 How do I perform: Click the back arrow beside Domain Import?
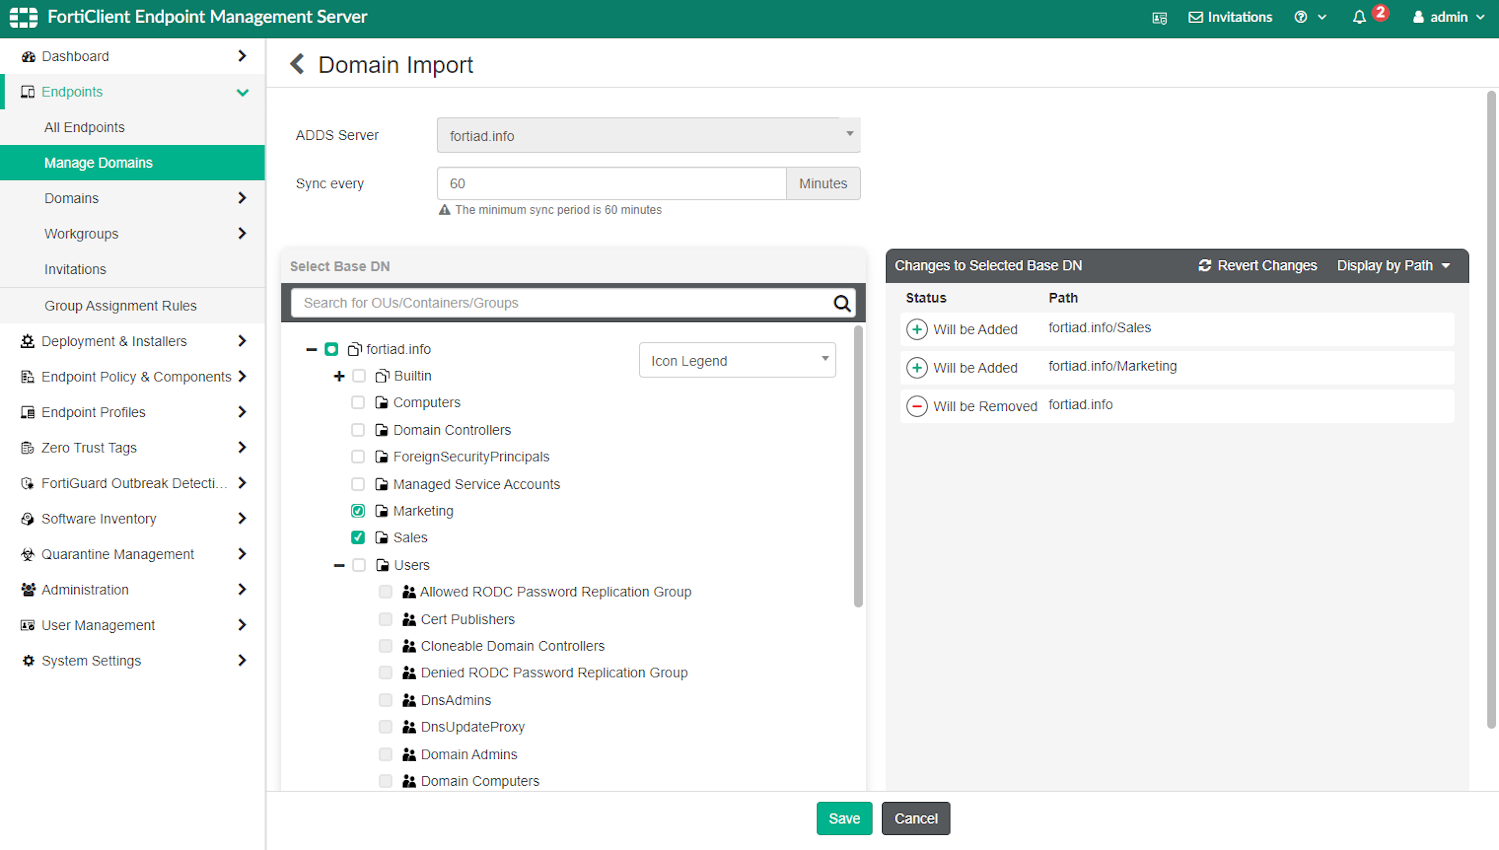click(297, 63)
